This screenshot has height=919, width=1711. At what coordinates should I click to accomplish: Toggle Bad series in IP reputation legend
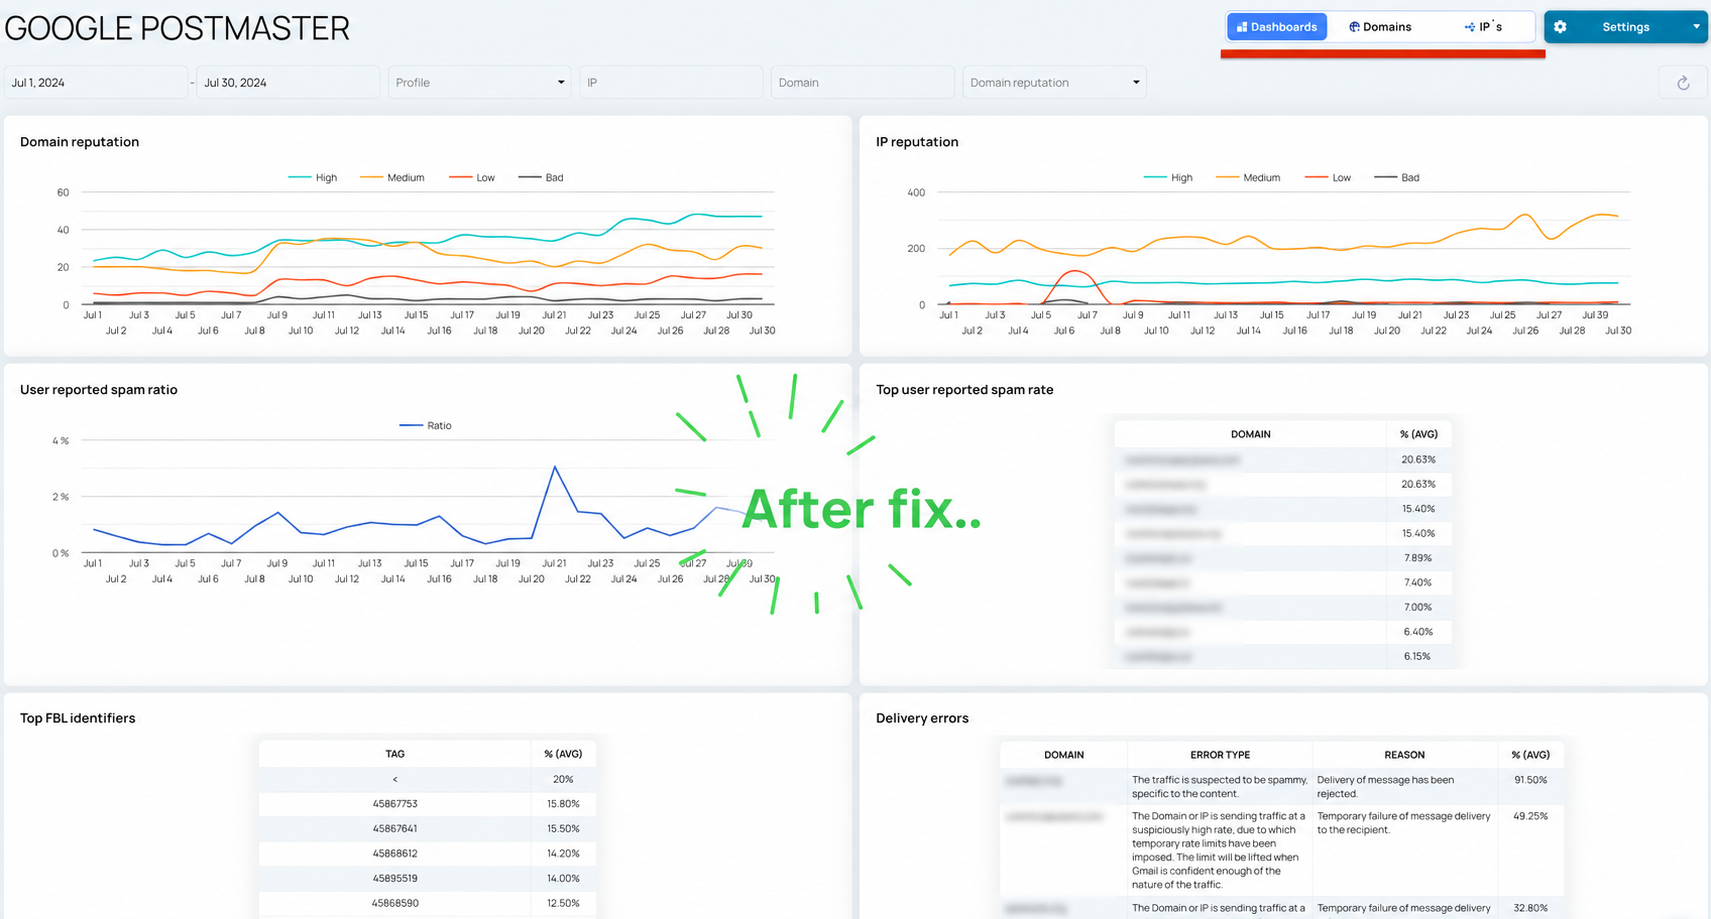coord(1397,178)
